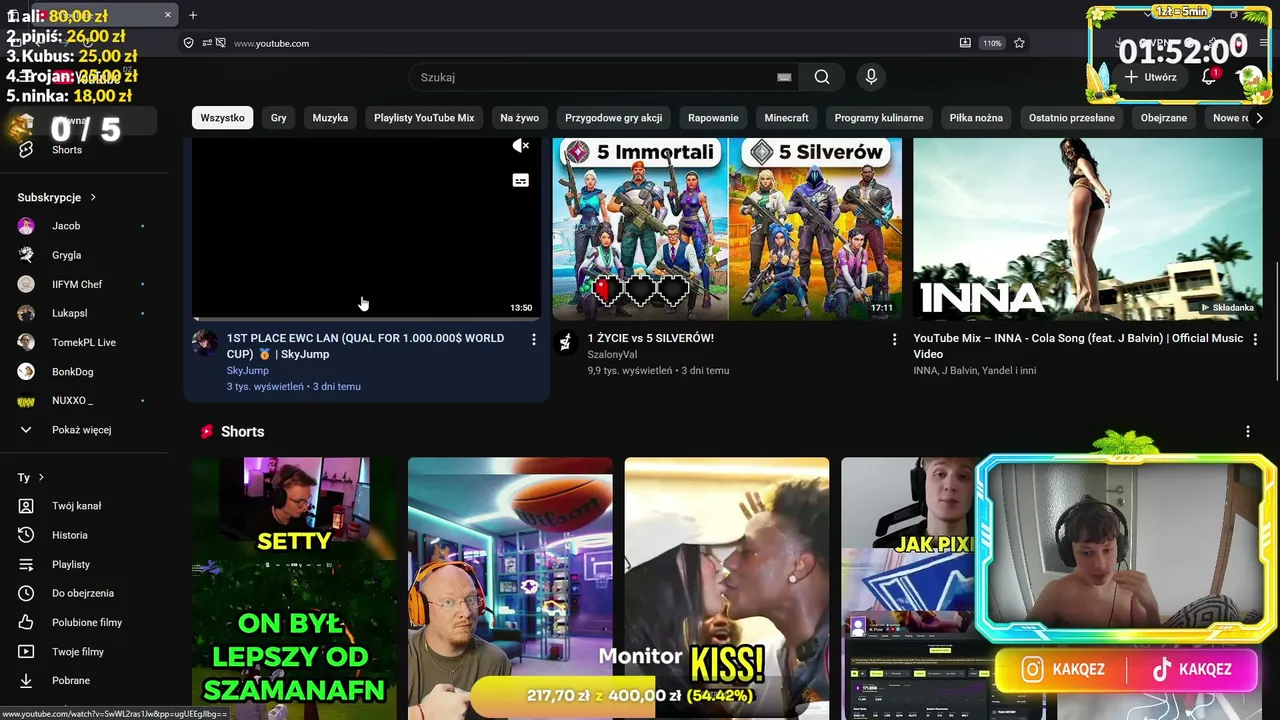Viewport: 1280px width, 720px height.
Task: Select the Na żywo filter chip
Action: 520,118
